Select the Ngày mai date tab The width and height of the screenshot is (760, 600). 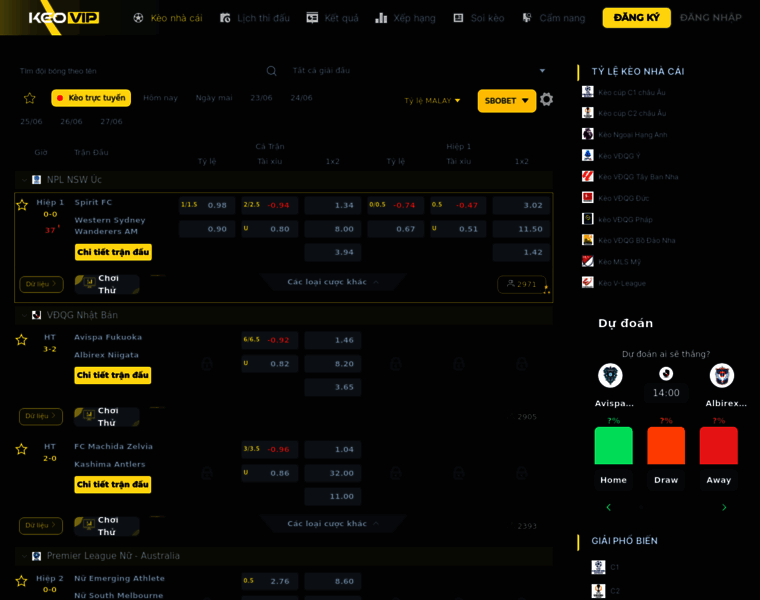pos(214,98)
